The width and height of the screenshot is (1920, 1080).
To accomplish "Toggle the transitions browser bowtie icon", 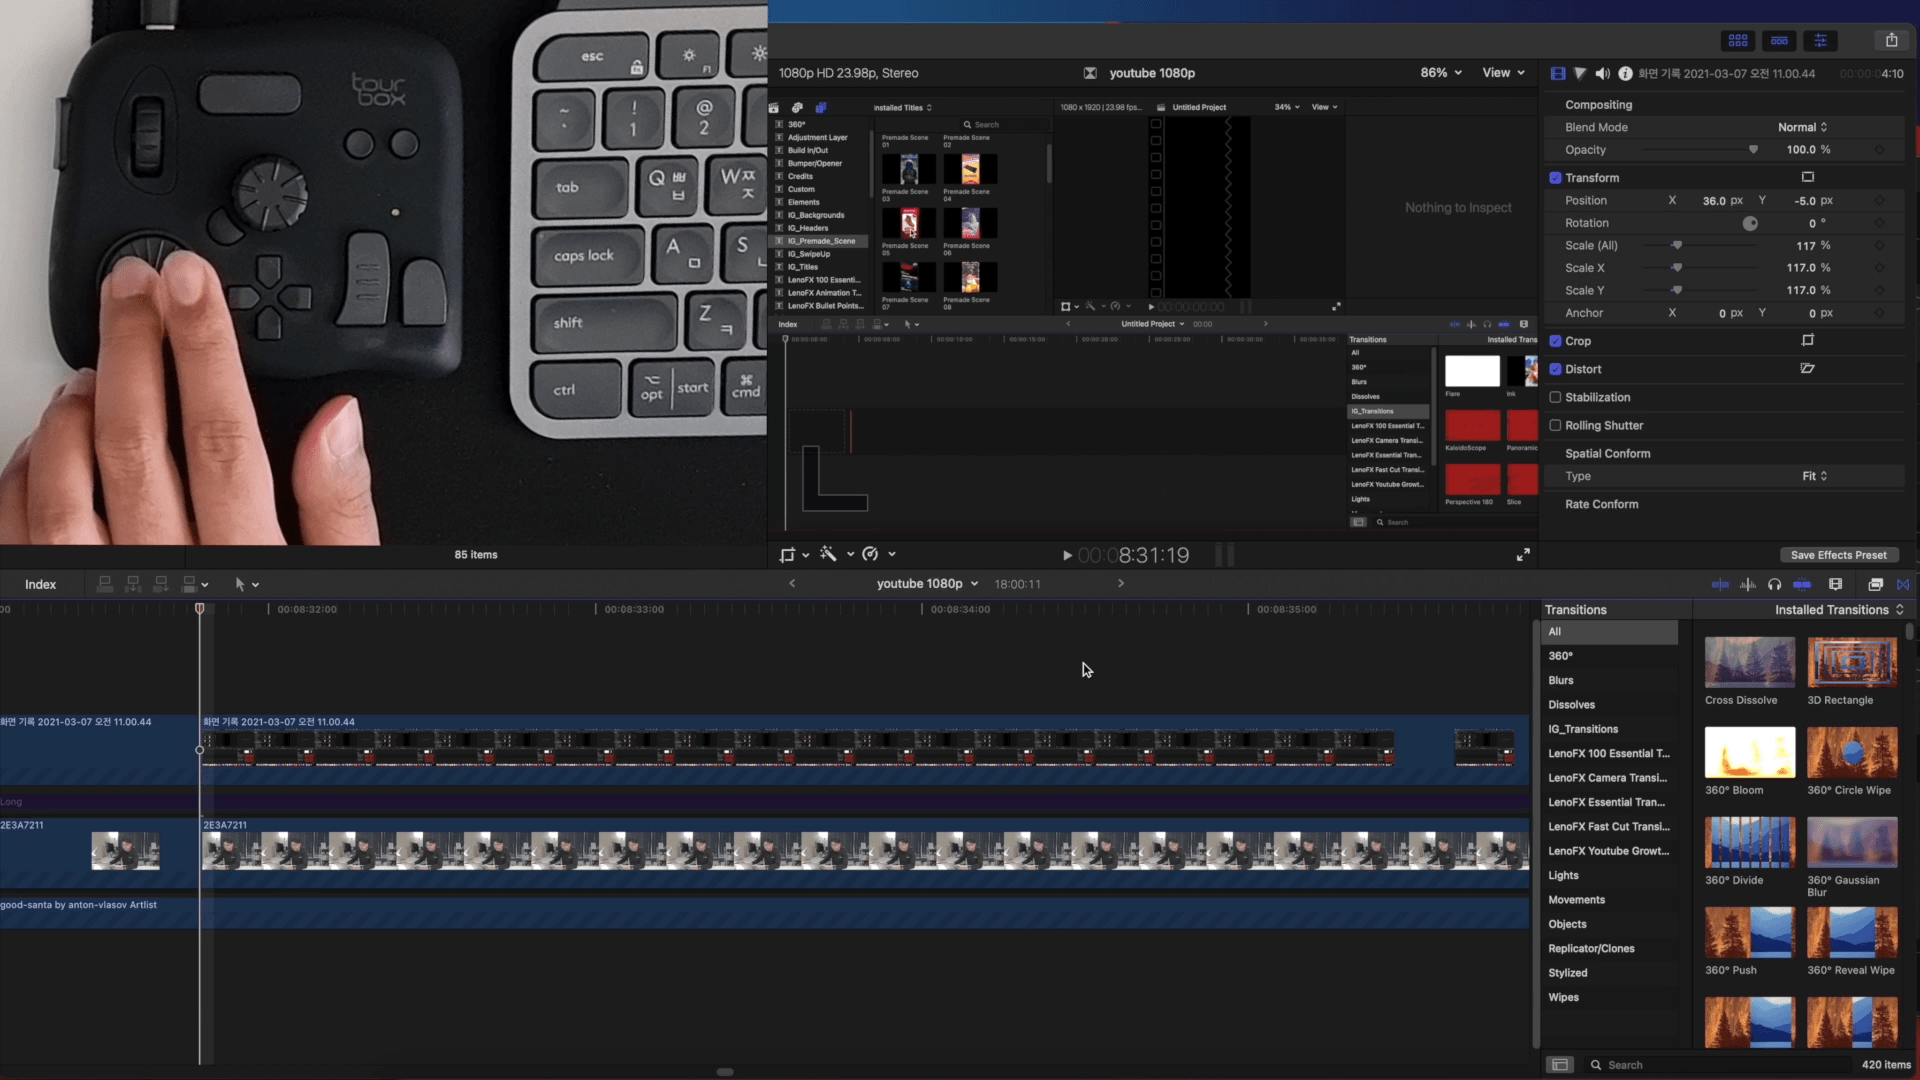I will coord(1903,584).
